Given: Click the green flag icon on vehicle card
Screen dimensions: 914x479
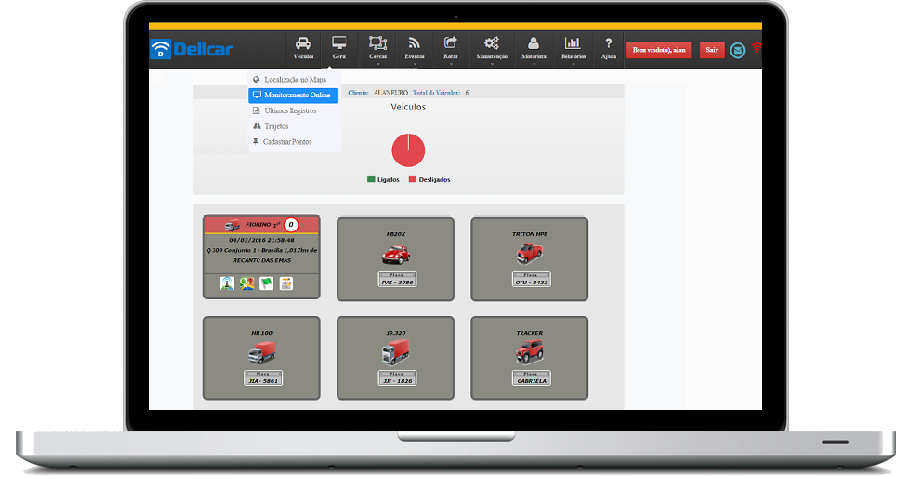Looking at the screenshot, I should (x=266, y=284).
